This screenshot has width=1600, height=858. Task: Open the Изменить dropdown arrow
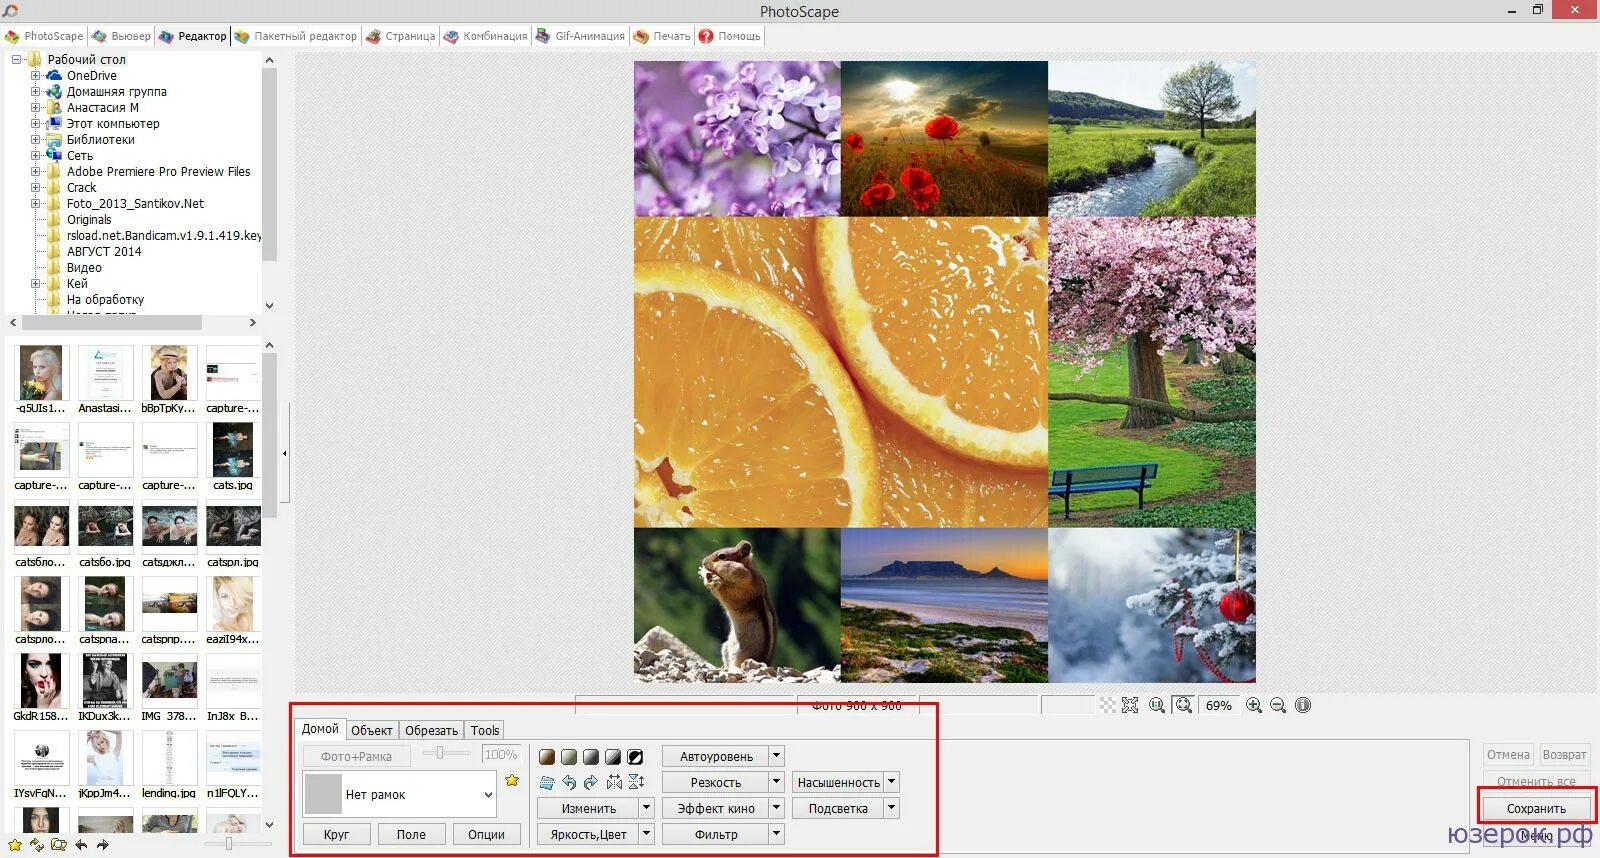647,808
